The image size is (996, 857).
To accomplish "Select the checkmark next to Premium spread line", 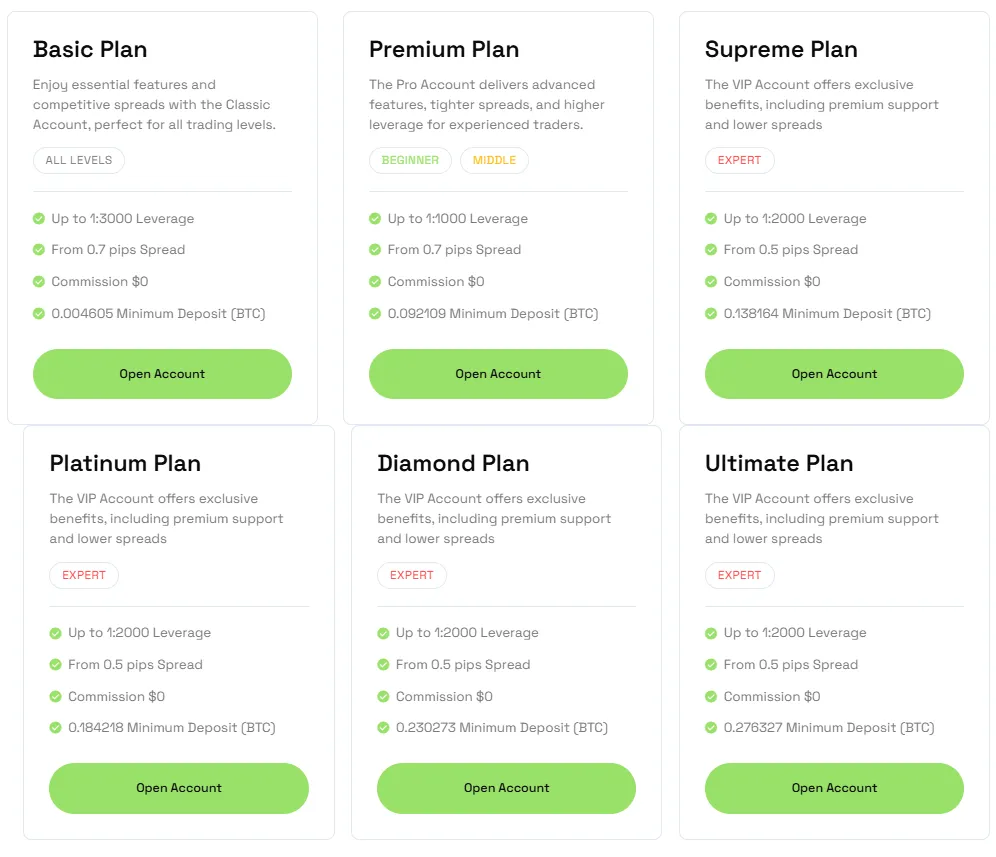I will [x=374, y=249].
